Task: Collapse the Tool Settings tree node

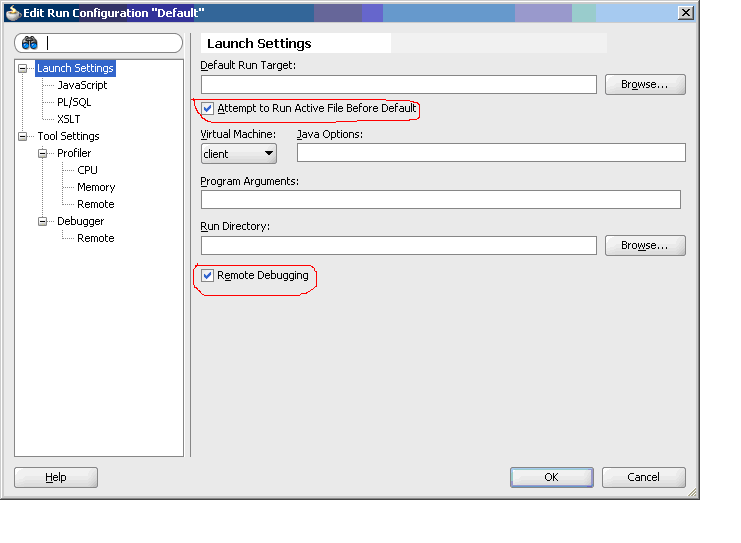Action: click(x=22, y=137)
